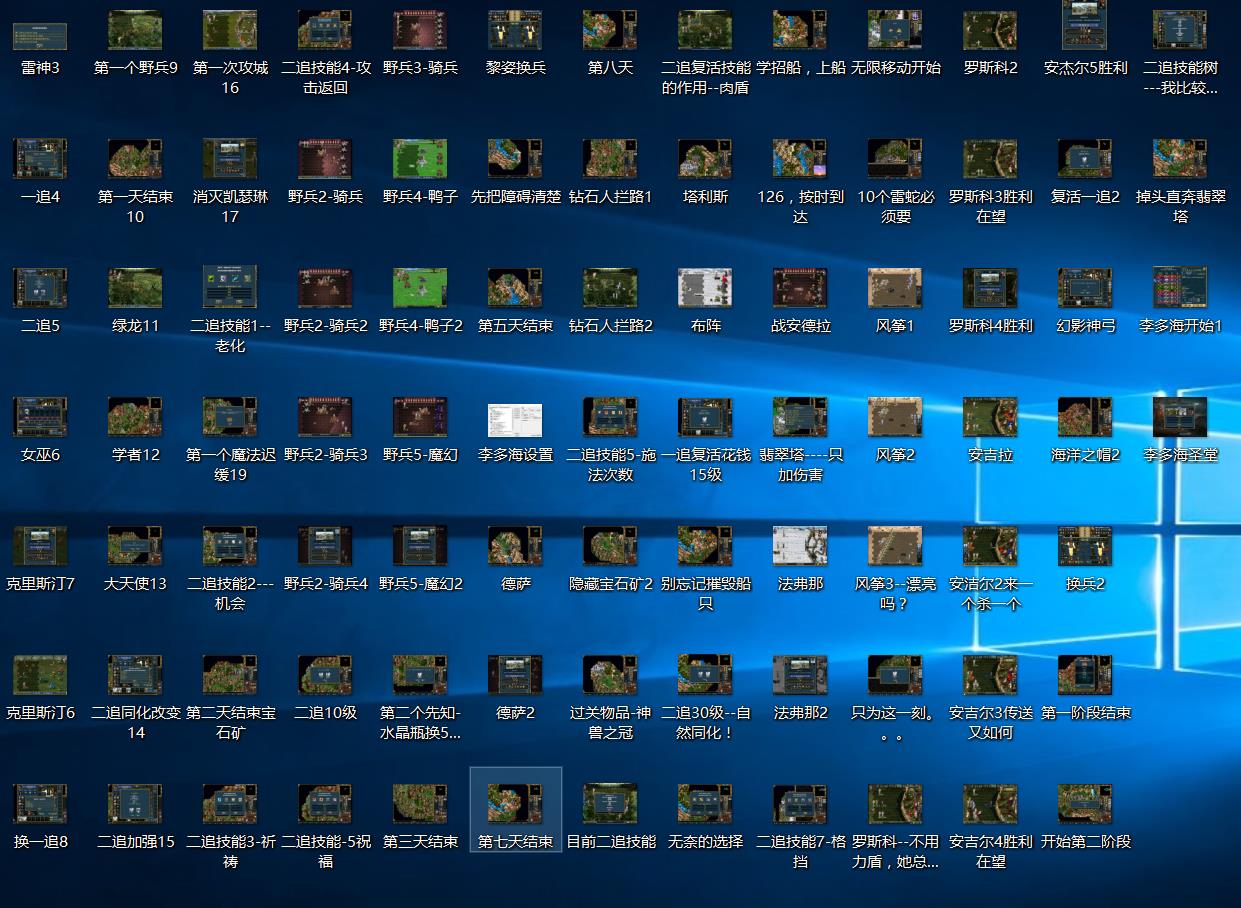Click the 二追10级 file icon
1241x908 pixels.
click(x=325, y=676)
